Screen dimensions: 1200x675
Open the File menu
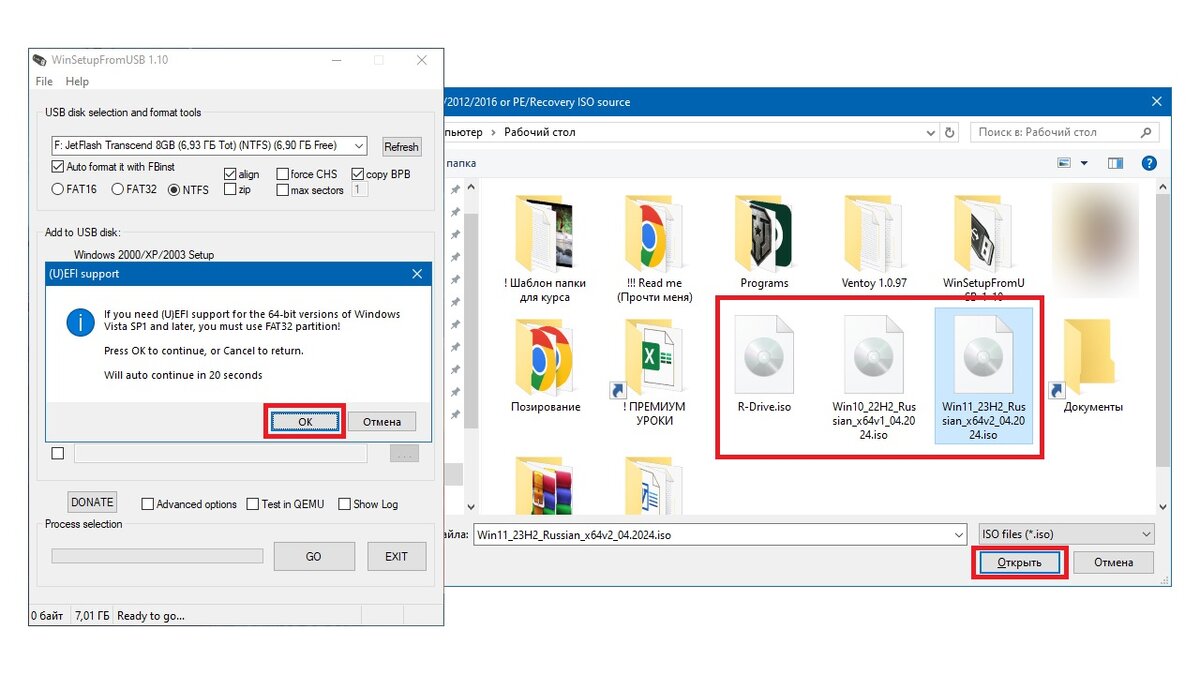click(x=43, y=81)
